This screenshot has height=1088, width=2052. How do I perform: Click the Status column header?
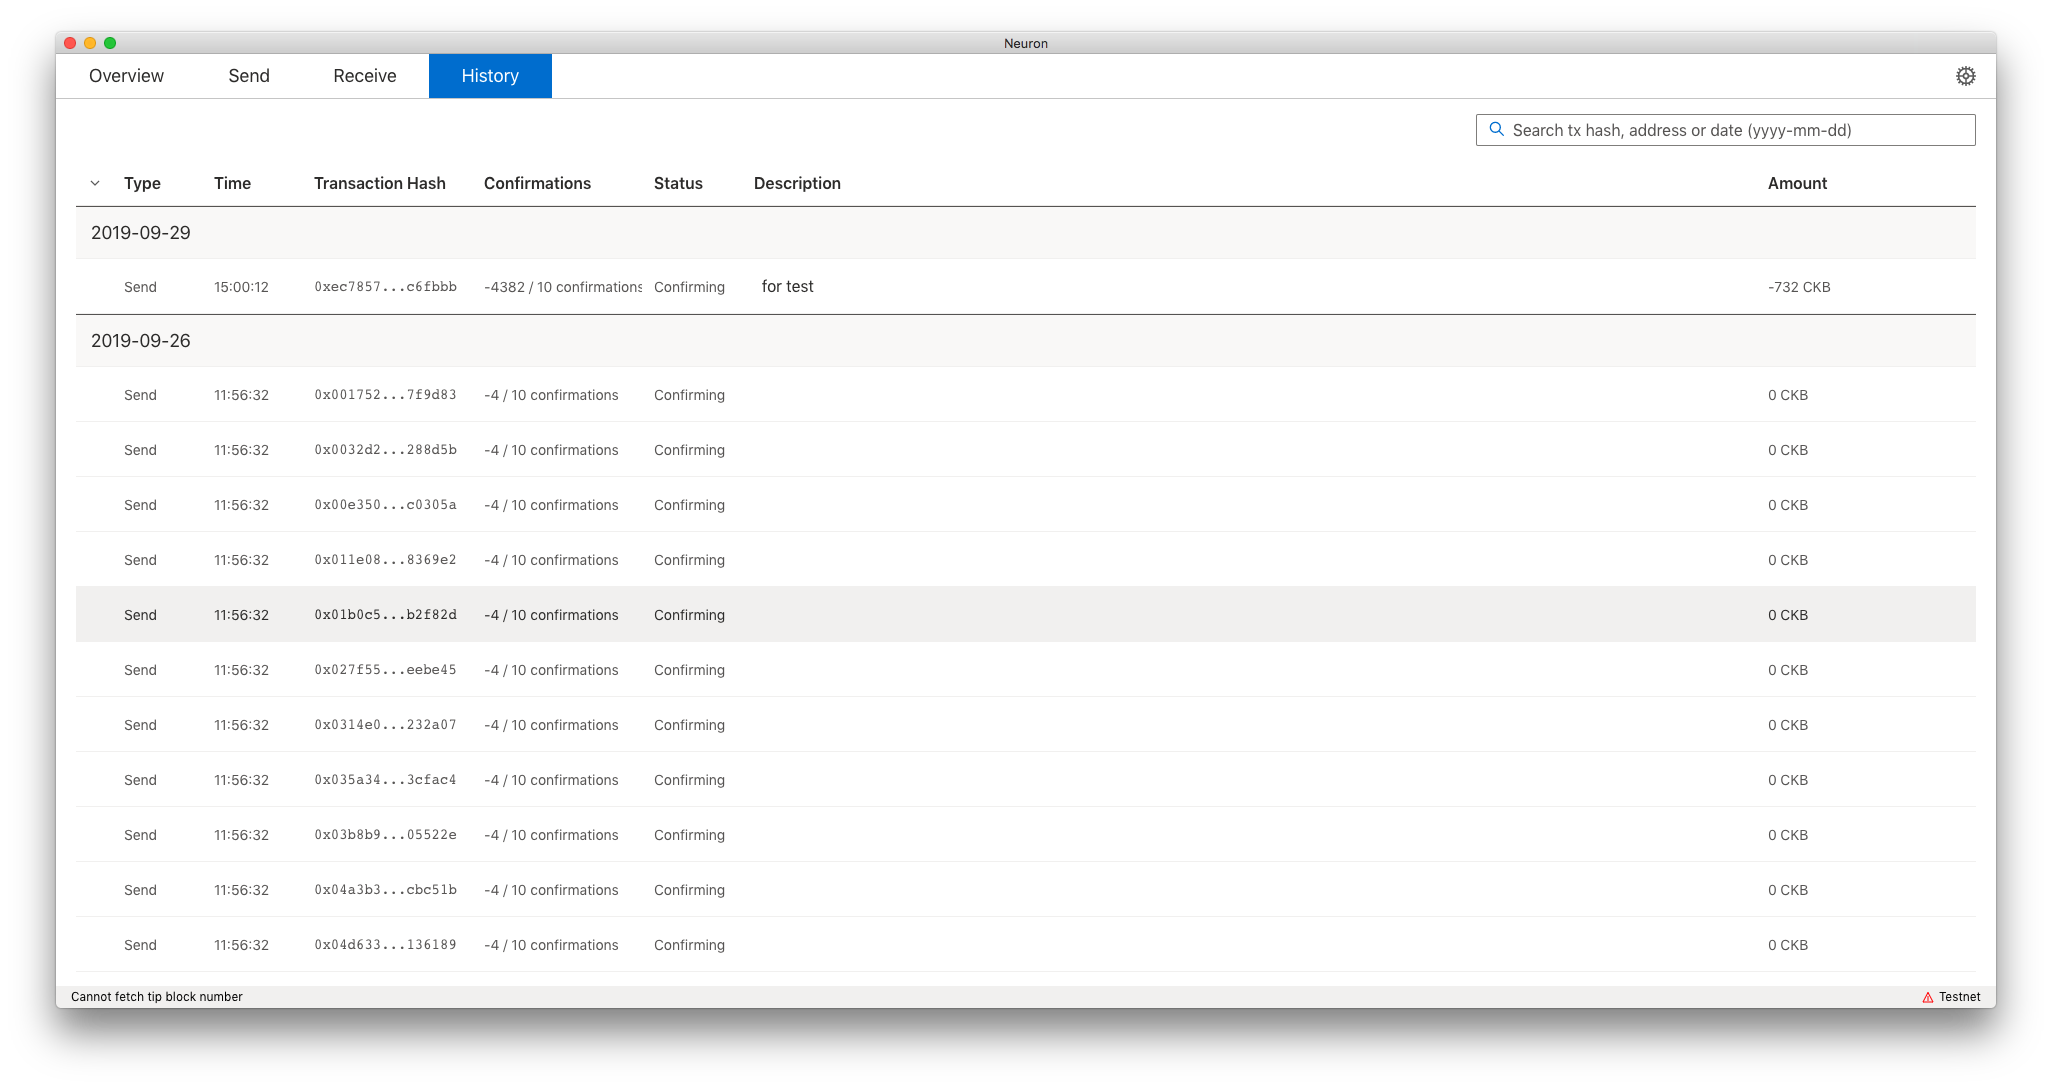[678, 183]
